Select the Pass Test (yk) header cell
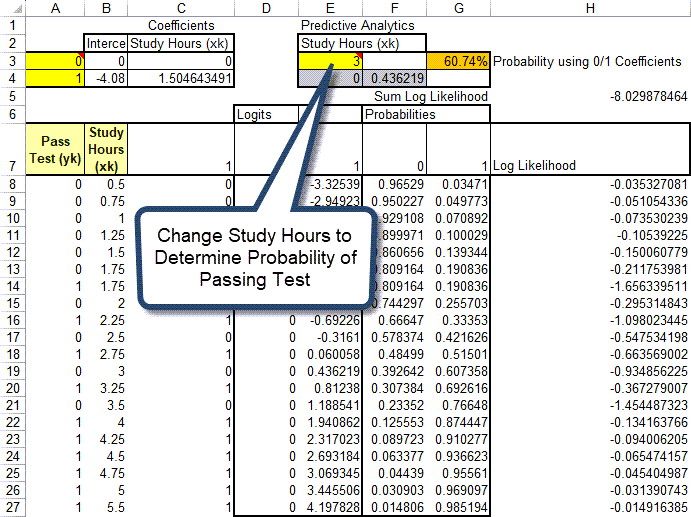 point(55,149)
